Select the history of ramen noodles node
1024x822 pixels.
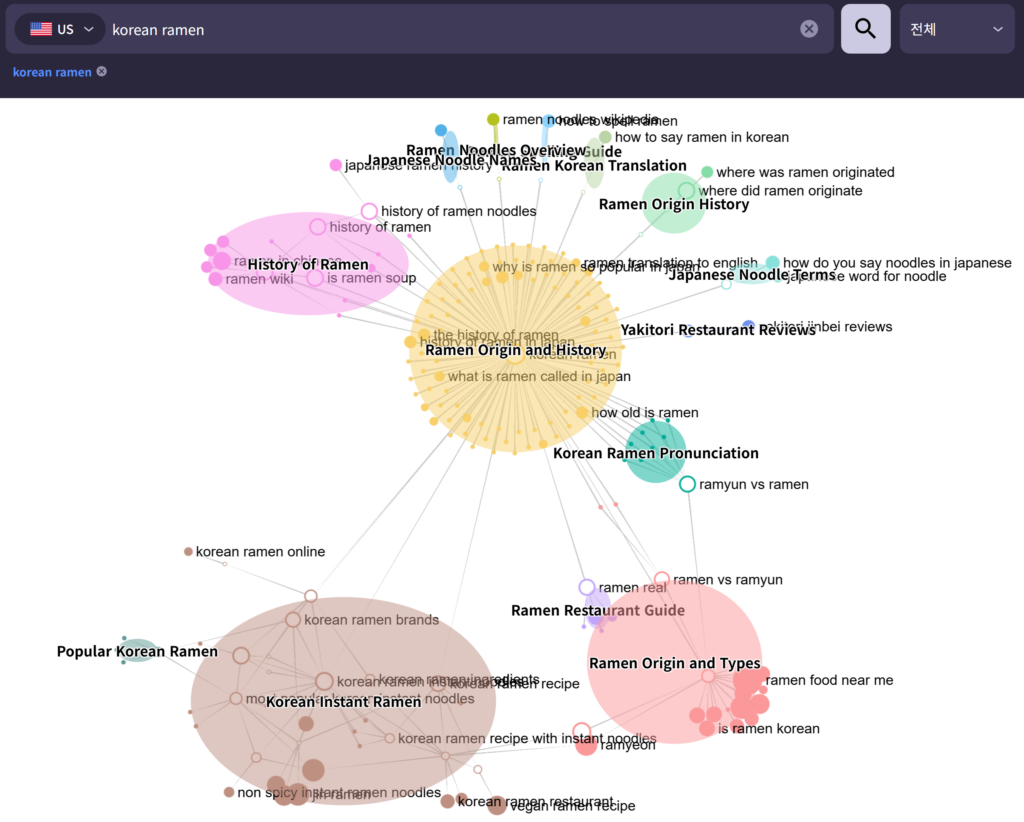tap(369, 211)
